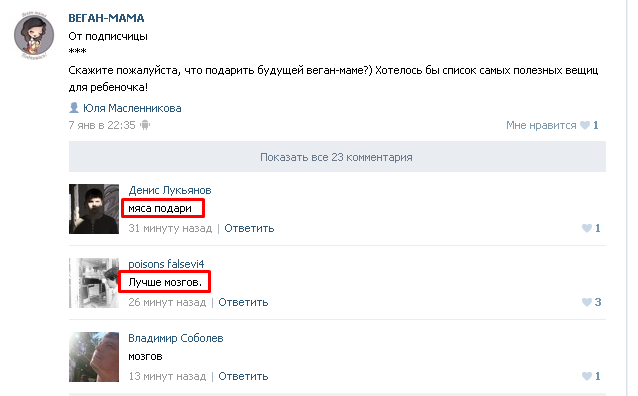Open poisons falsevi4 profile link
This screenshot has height=396, width=638.
coord(166,264)
